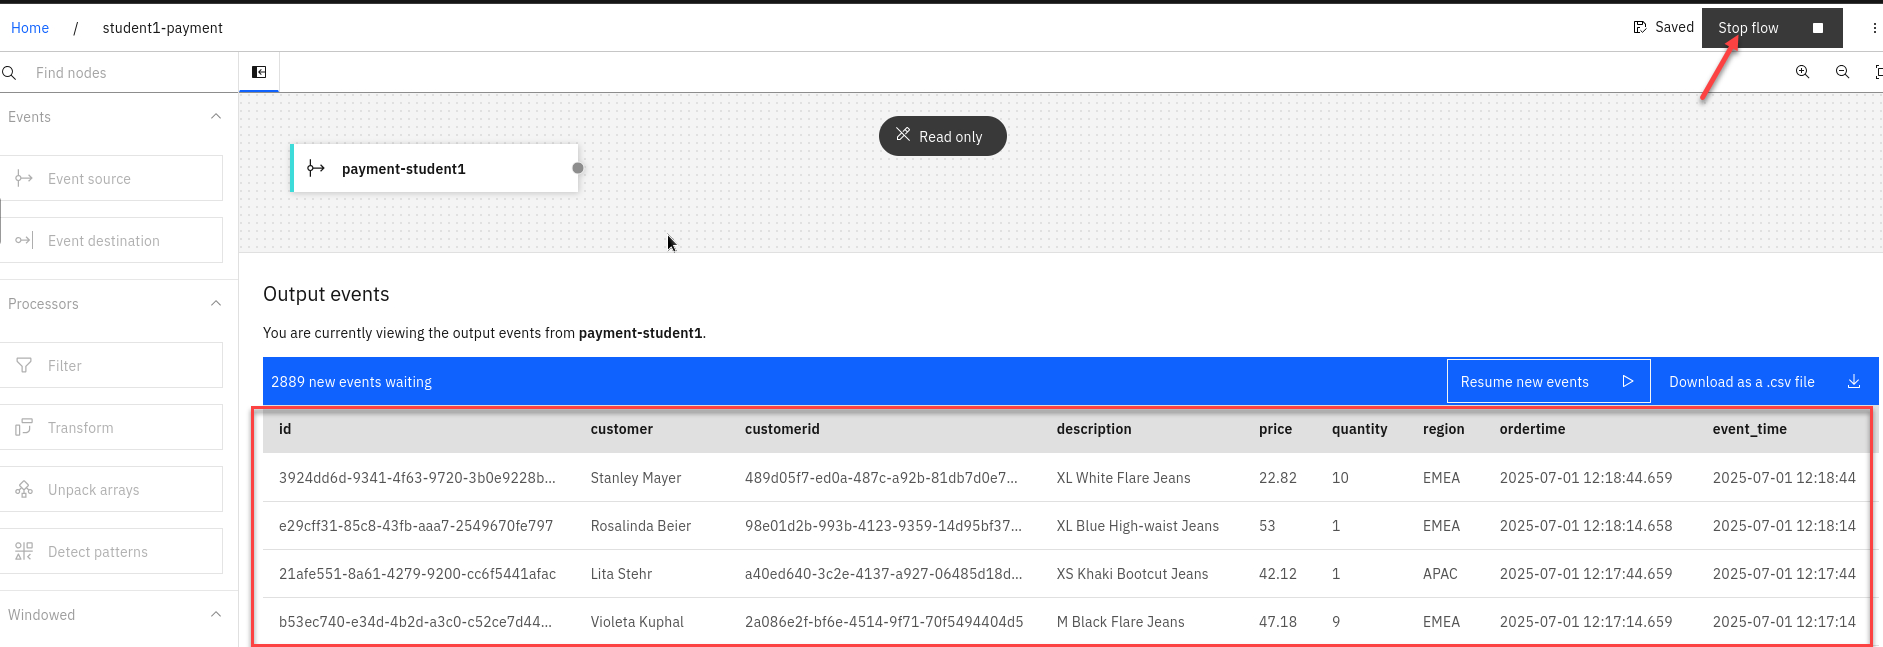
Task: Click the Event source palette item
Action: pyautogui.click(x=112, y=179)
